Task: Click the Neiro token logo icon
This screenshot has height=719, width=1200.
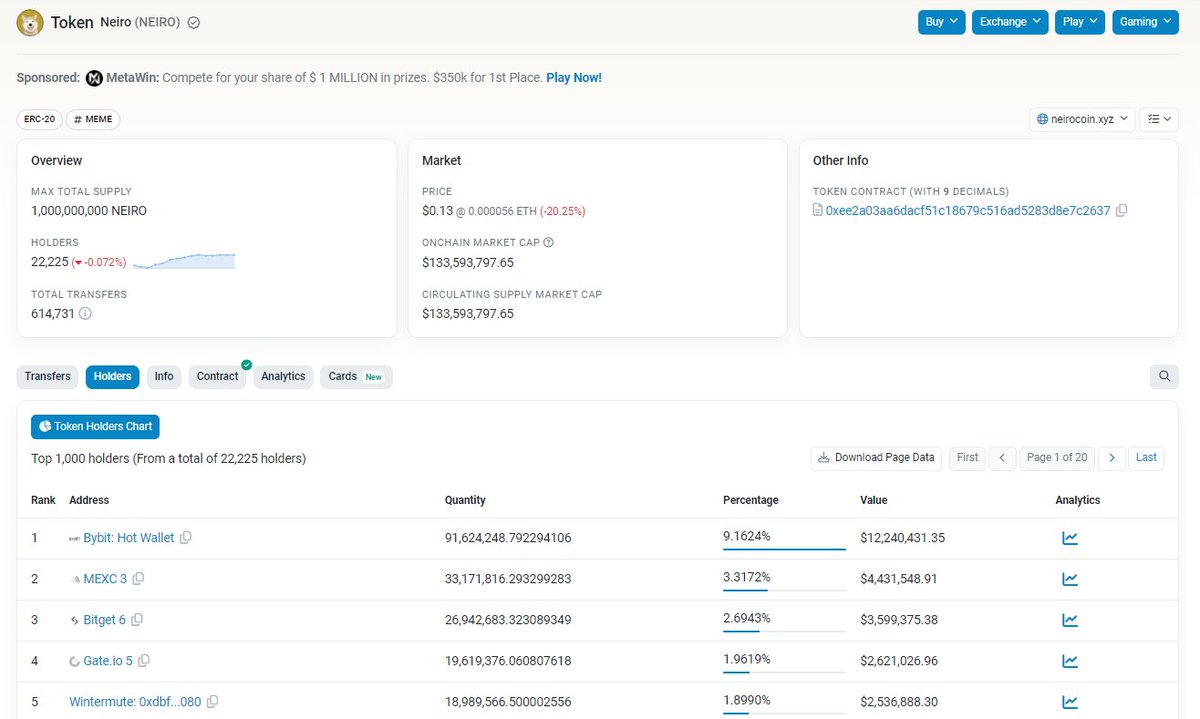Action: [x=30, y=22]
